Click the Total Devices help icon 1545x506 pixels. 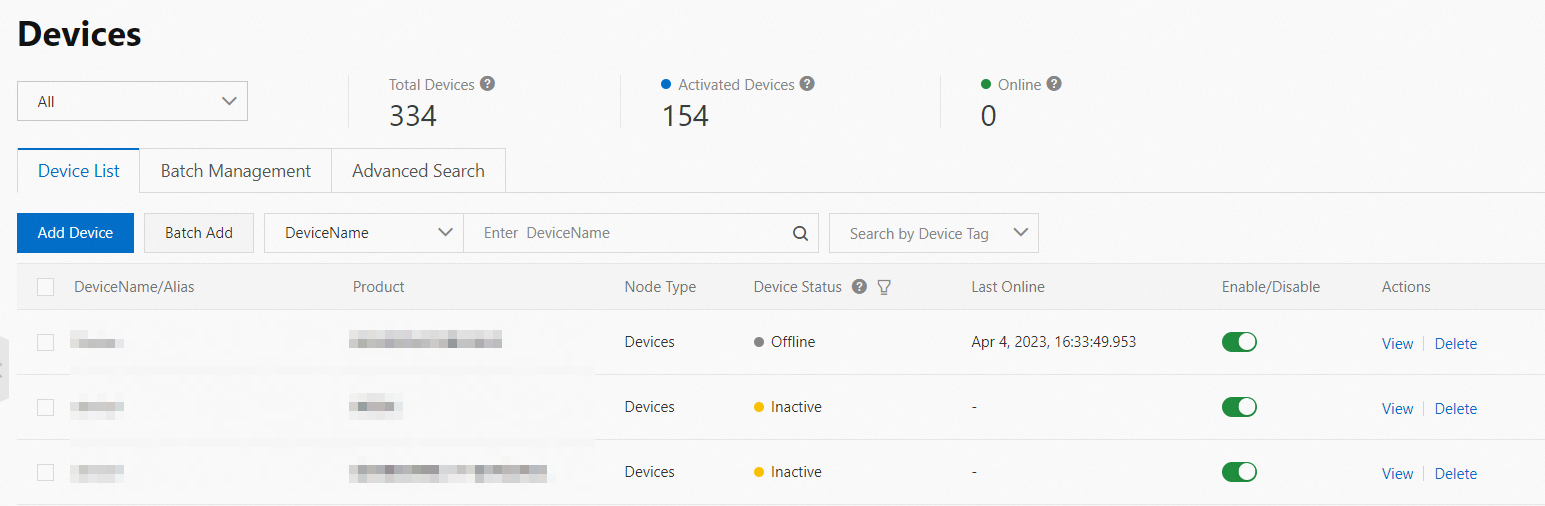[x=488, y=84]
